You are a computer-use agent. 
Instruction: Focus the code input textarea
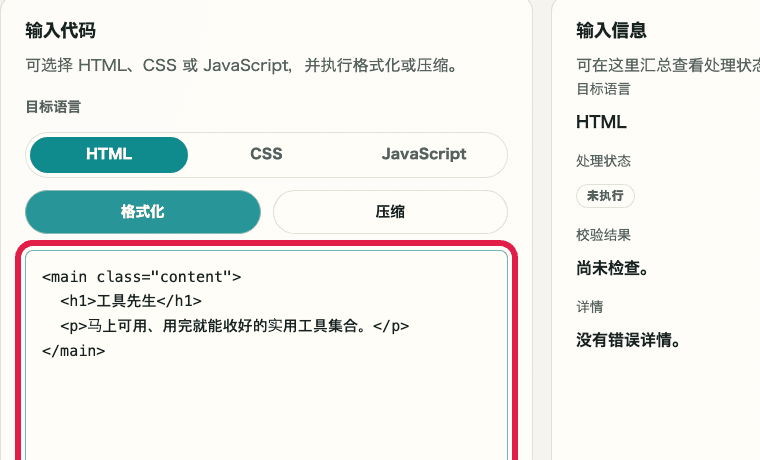(267, 355)
